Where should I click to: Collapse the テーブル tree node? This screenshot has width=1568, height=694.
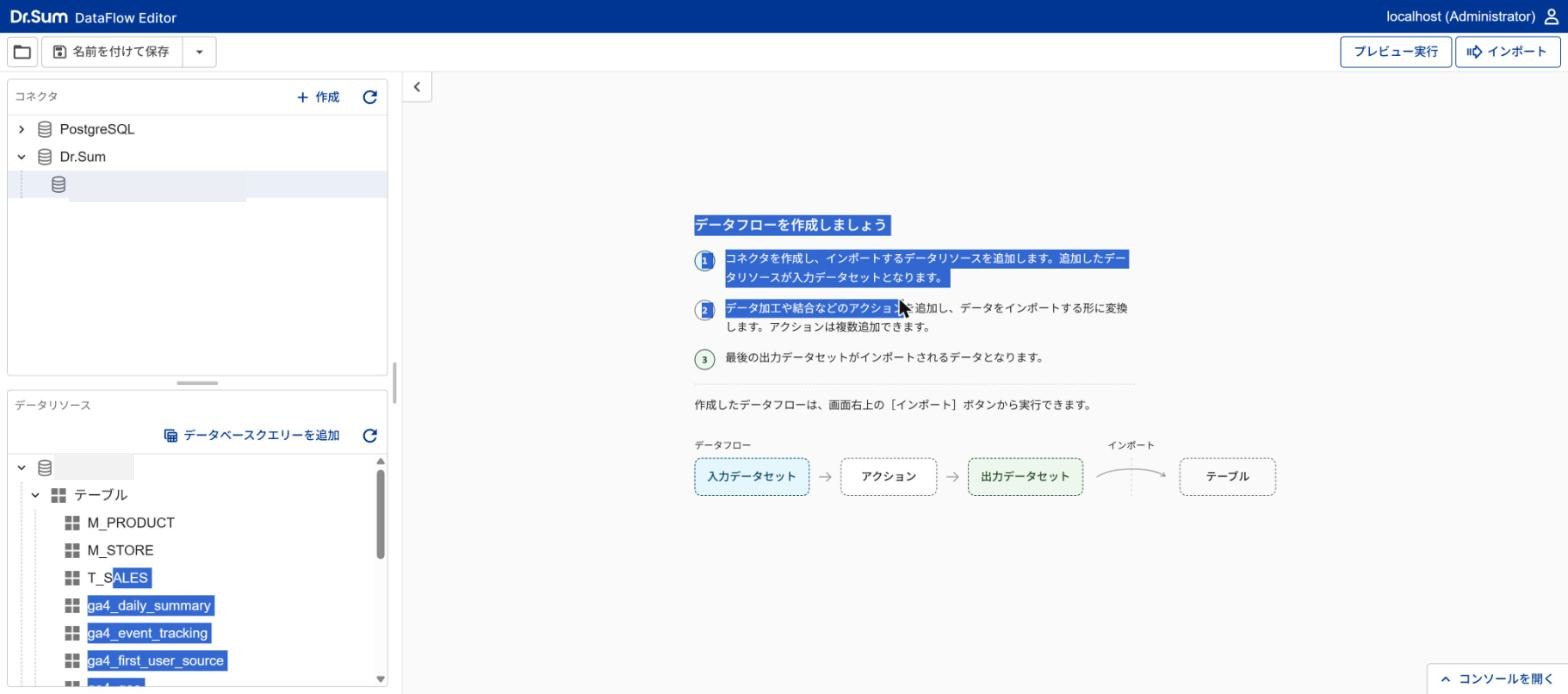tap(35, 495)
